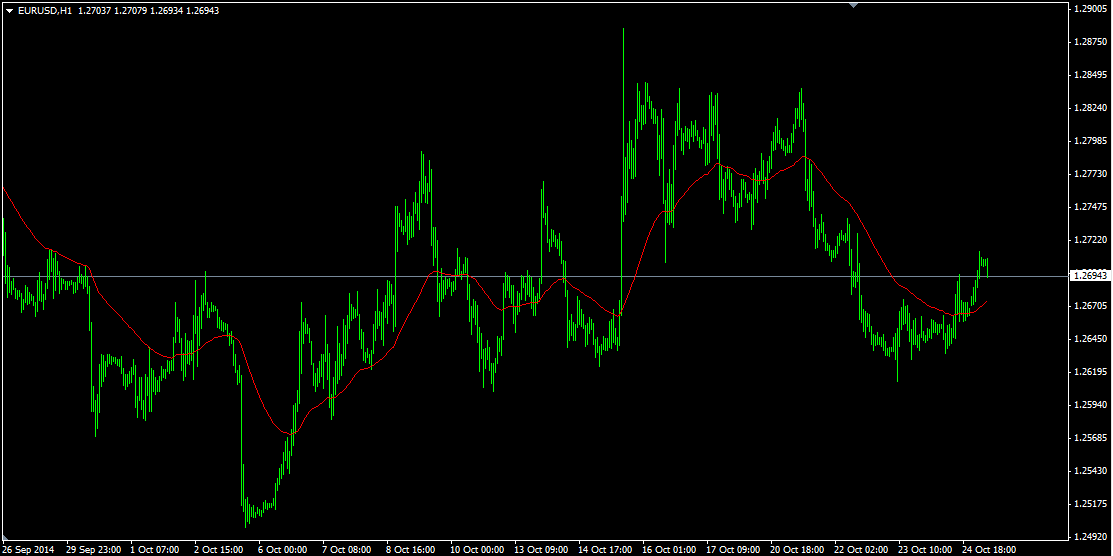Click the 1.25175 price axis label
The height and width of the screenshot is (556, 1113).
1089,504
